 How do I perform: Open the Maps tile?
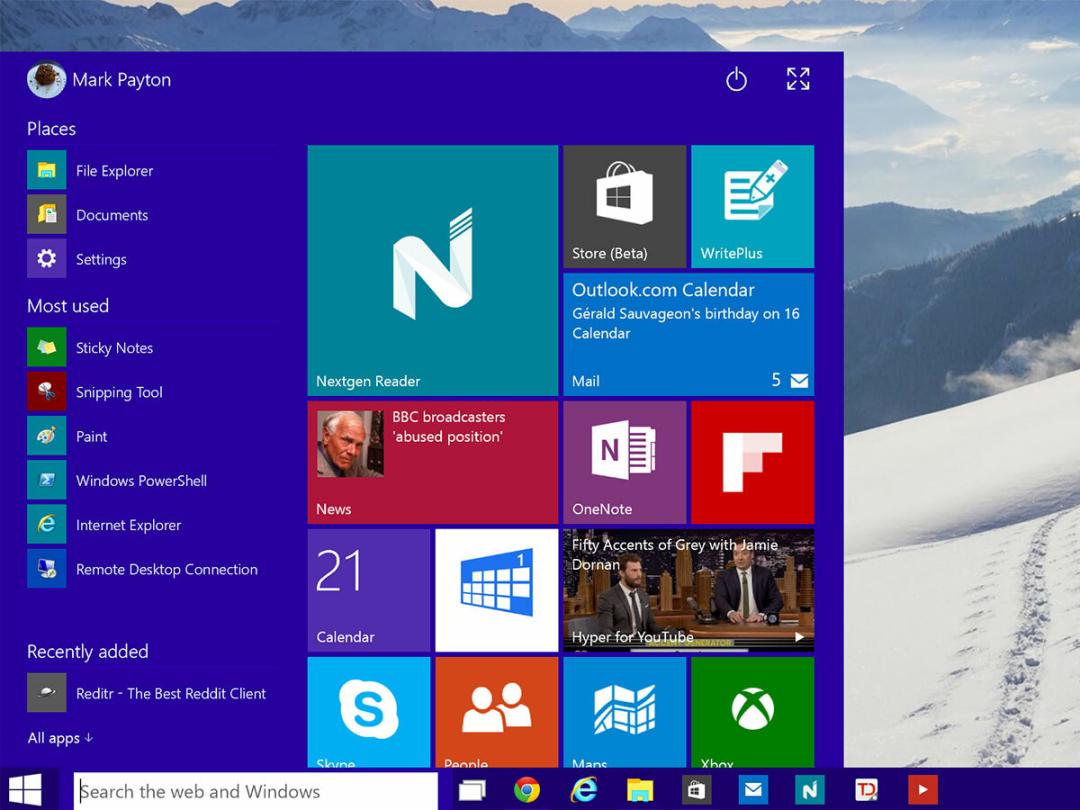(x=624, y=711)
